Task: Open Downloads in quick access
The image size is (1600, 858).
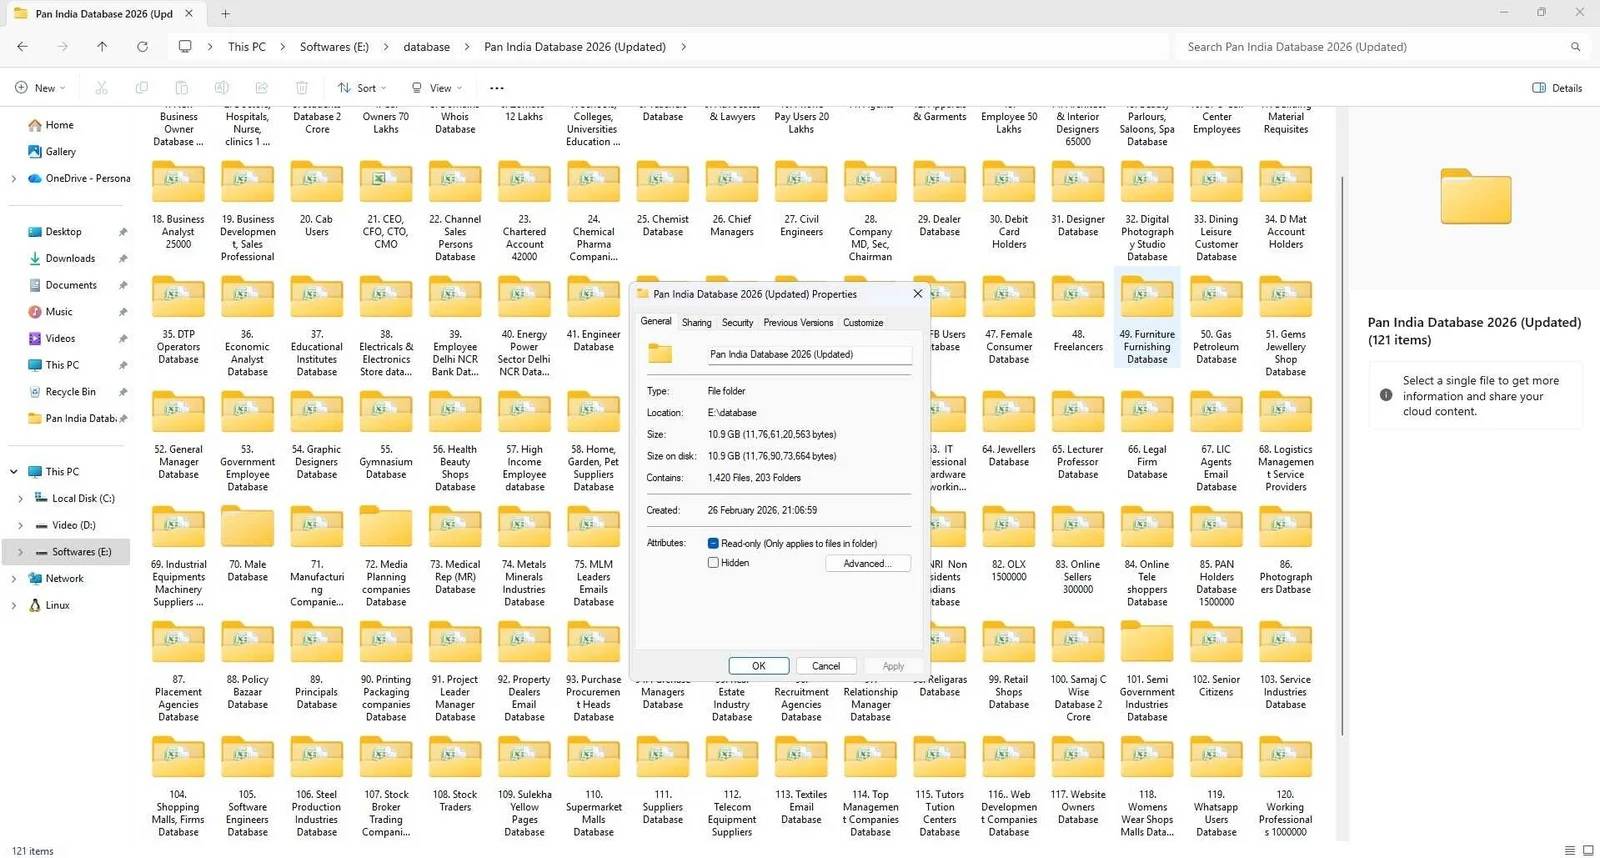Action: tap(70, 259)
